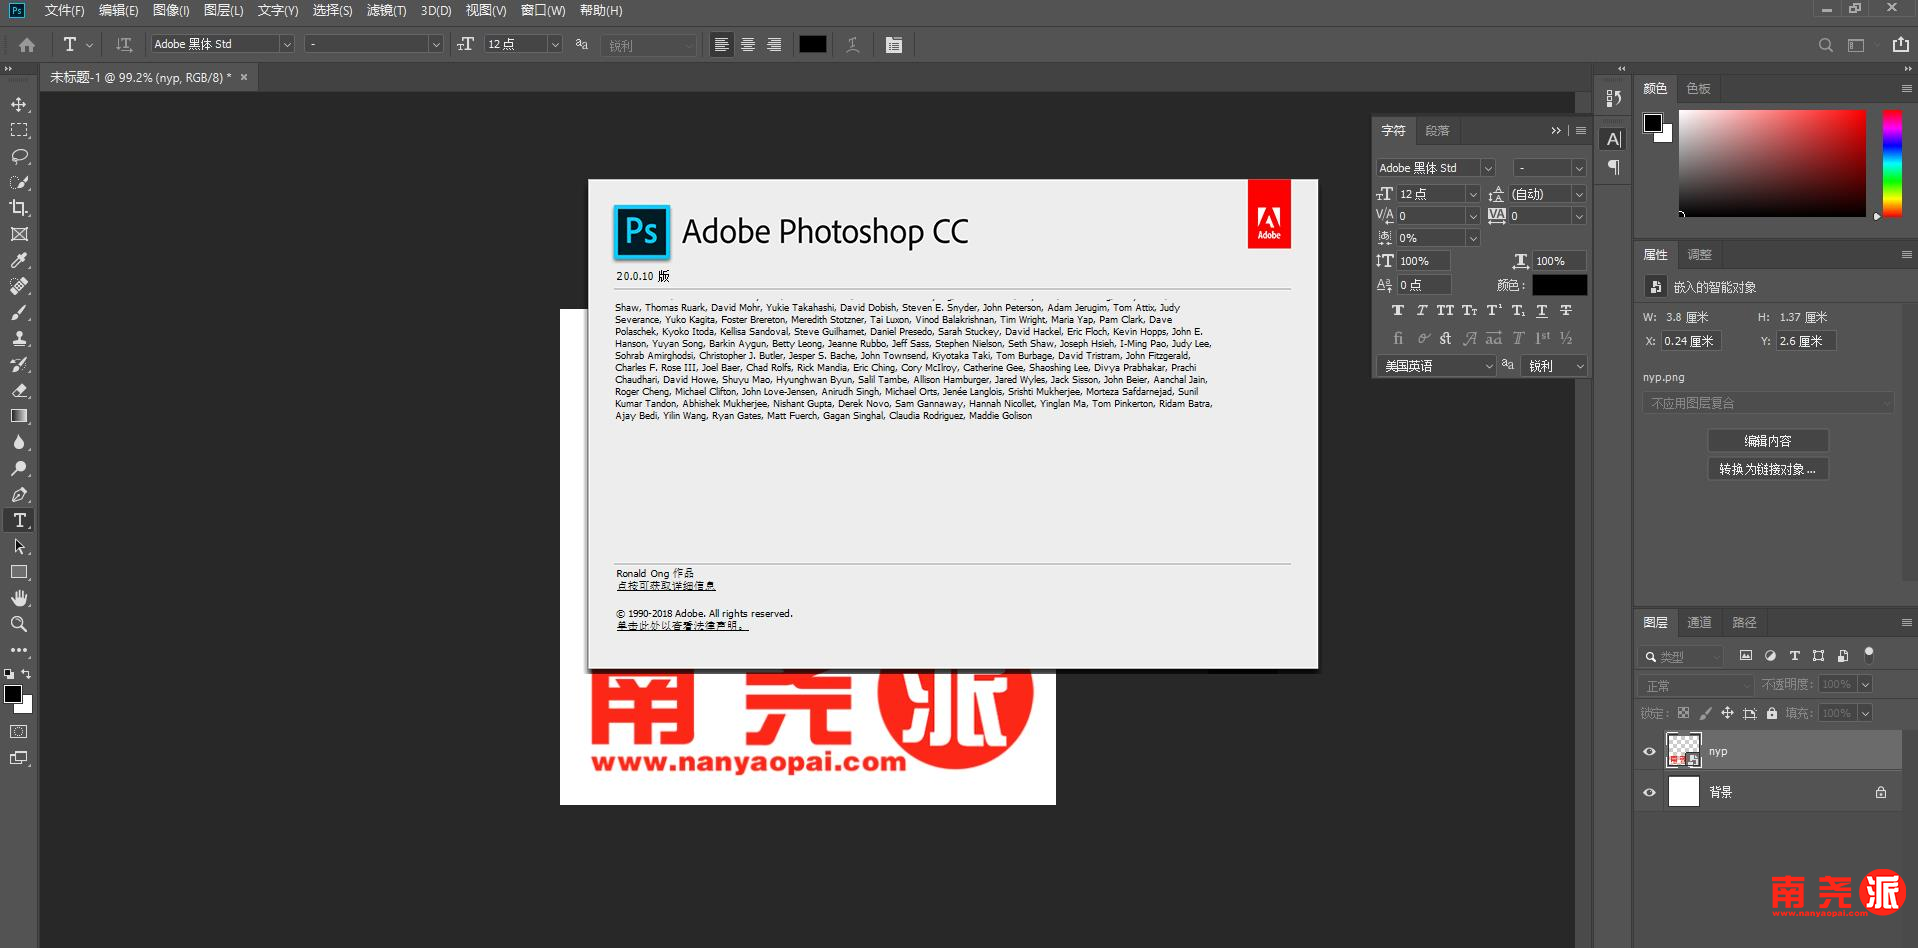
Task: Toggle underline in Character panel
Action: point(1542,311)
